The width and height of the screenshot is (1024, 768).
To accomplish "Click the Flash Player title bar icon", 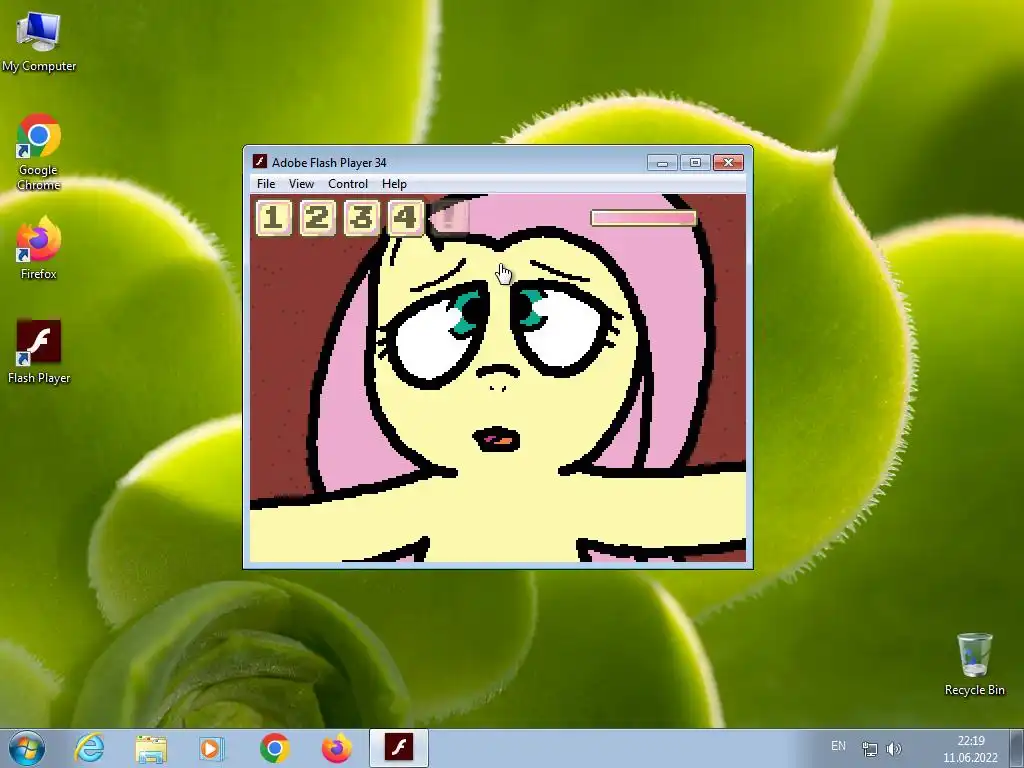I will click(x=260, y=161).
